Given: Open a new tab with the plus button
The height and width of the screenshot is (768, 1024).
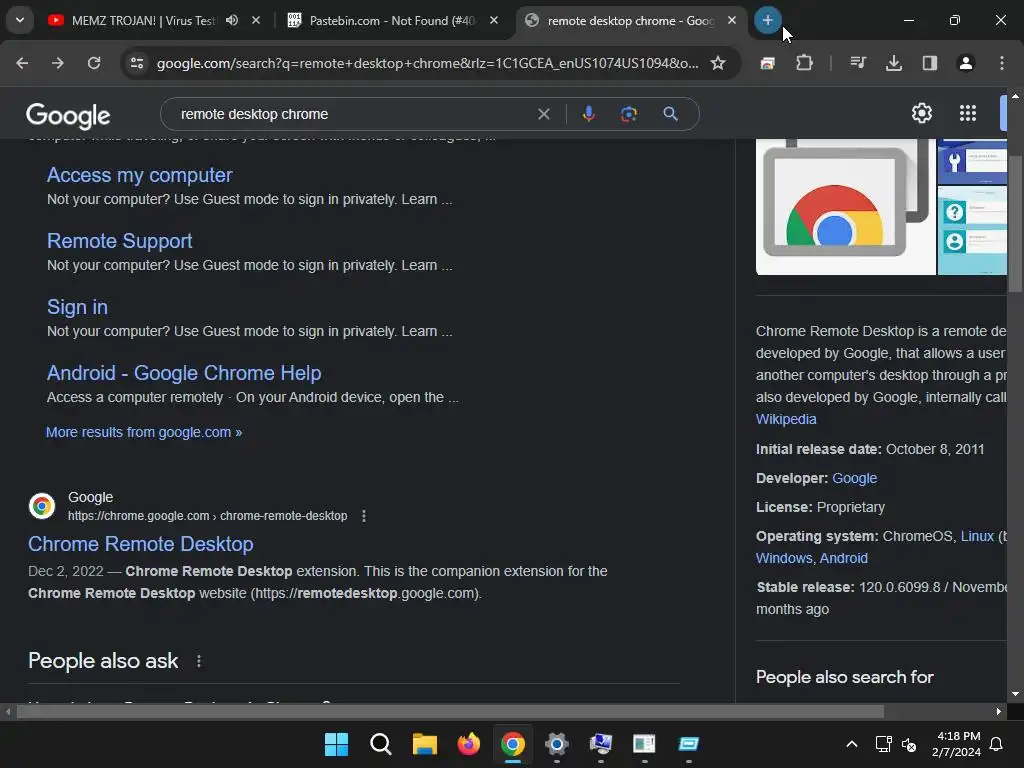Looking at the screenshot, I should pyautogui.click(x=767, y=20).
